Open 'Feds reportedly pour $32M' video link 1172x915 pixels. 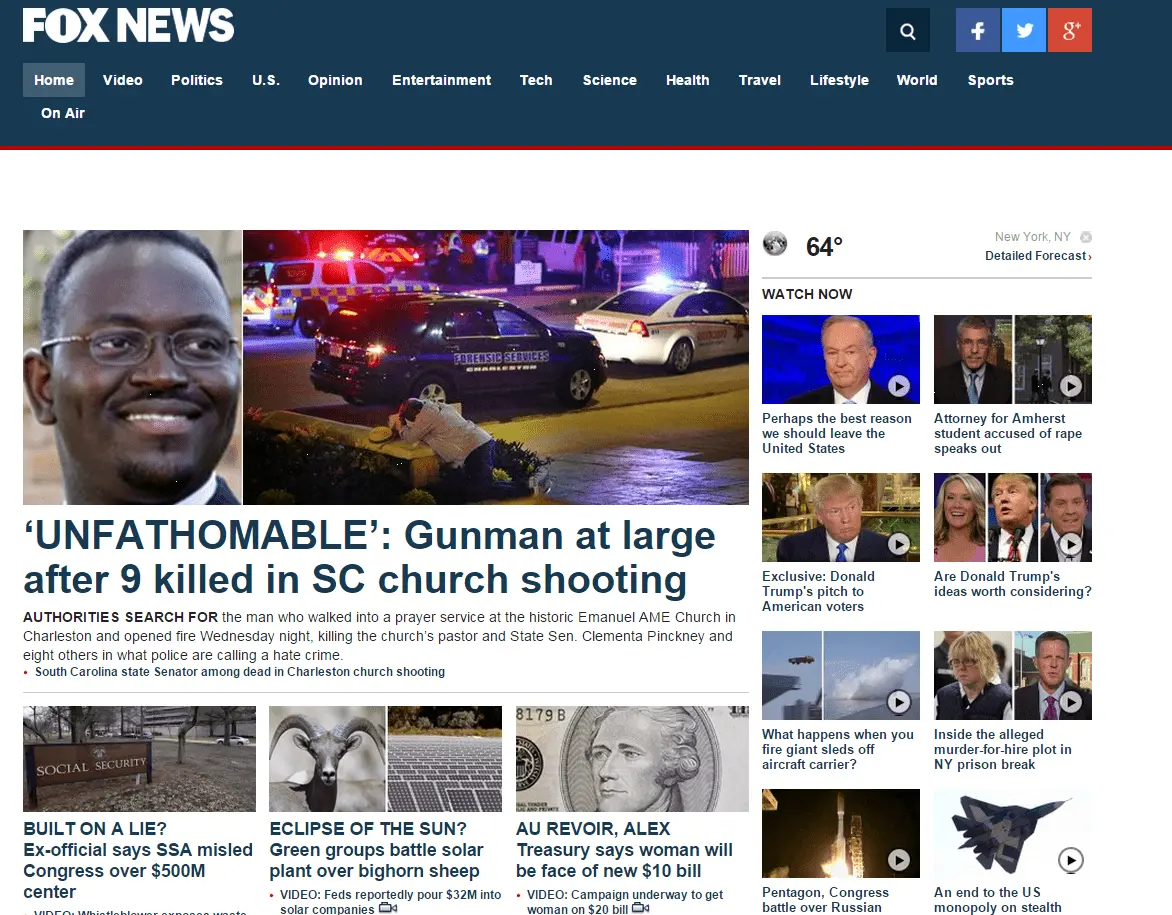tap(390, 902)
